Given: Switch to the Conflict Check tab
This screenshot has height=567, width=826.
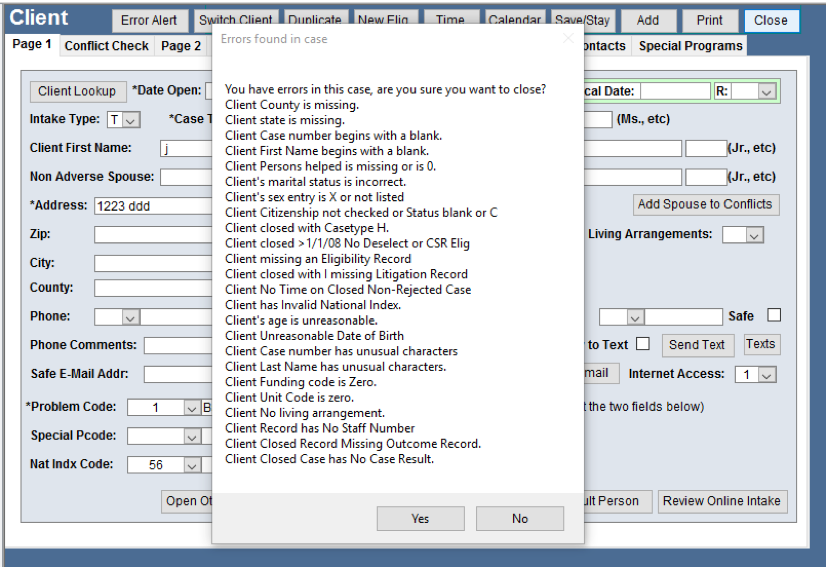Looking at the screenshot, I should click(106, 46).
